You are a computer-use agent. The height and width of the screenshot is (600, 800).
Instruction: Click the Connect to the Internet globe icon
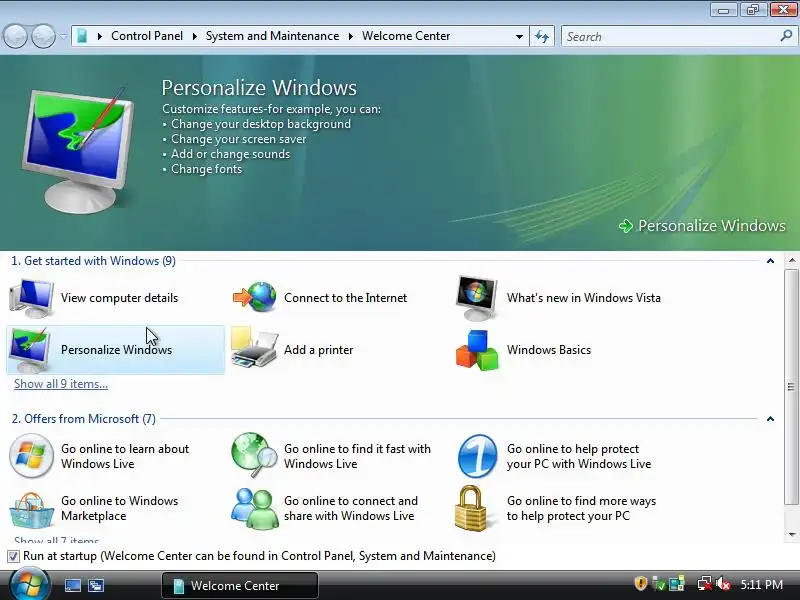tap(255, 297)
